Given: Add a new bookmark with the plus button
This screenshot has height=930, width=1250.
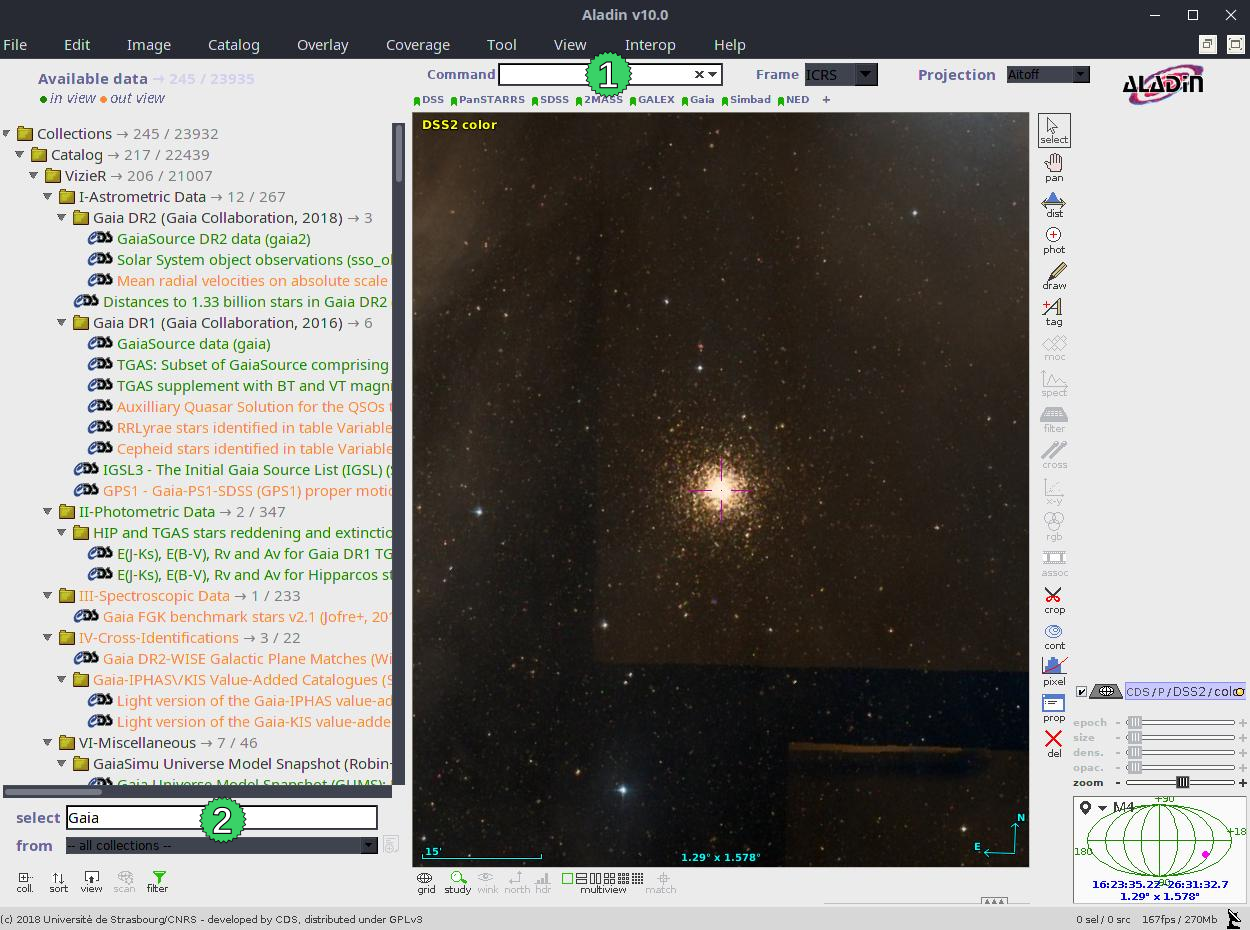Looking at the screenshot, I should click(826, 100).
